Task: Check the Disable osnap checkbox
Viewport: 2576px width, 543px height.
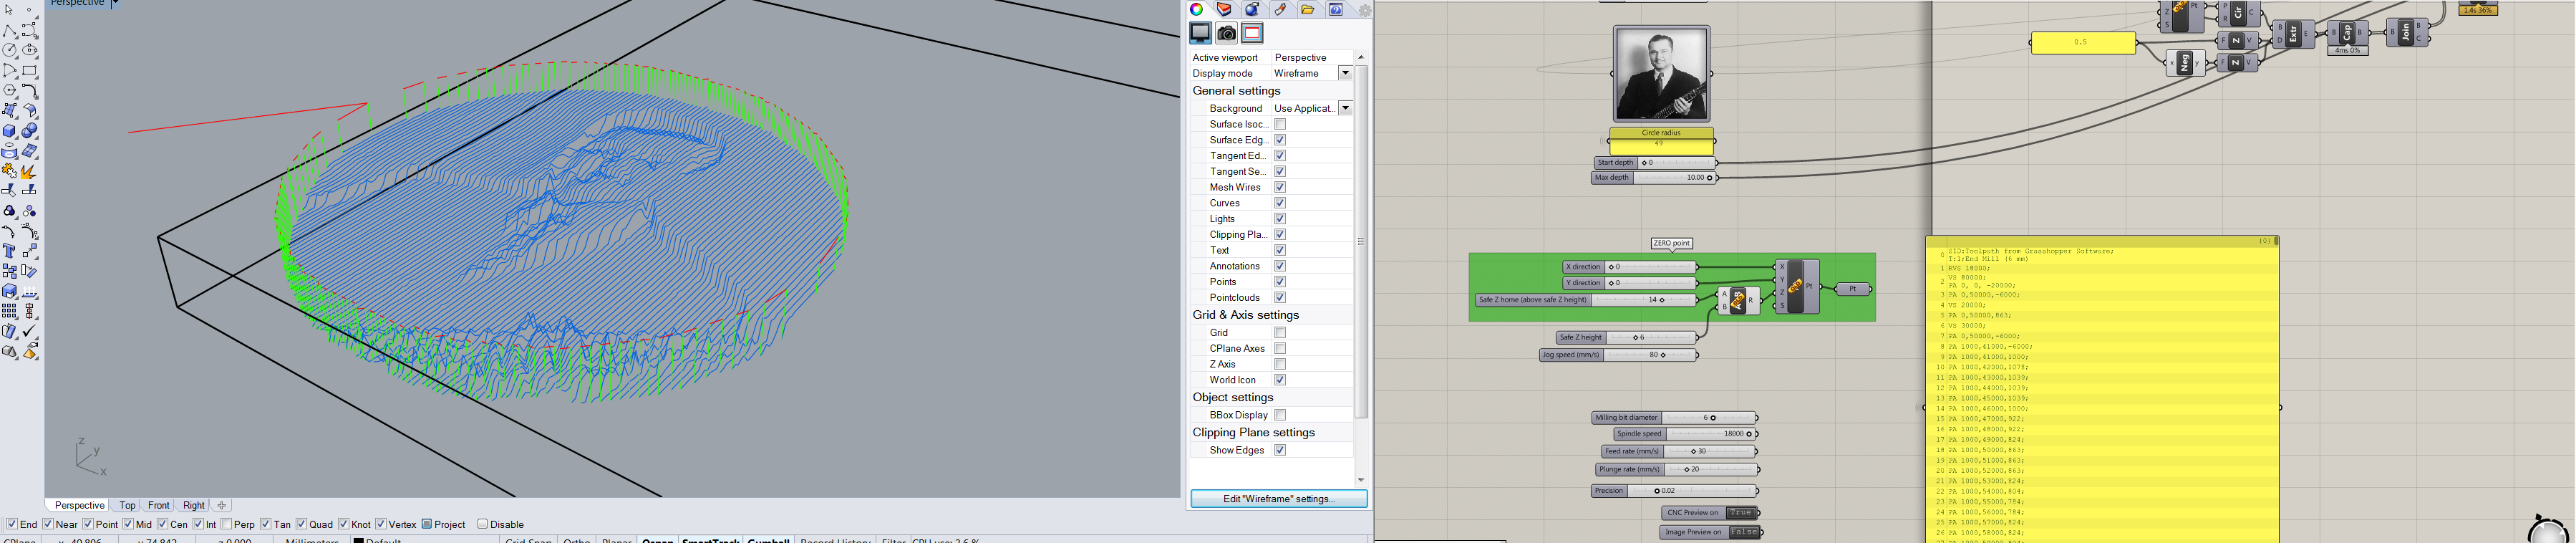Action: 483,524
